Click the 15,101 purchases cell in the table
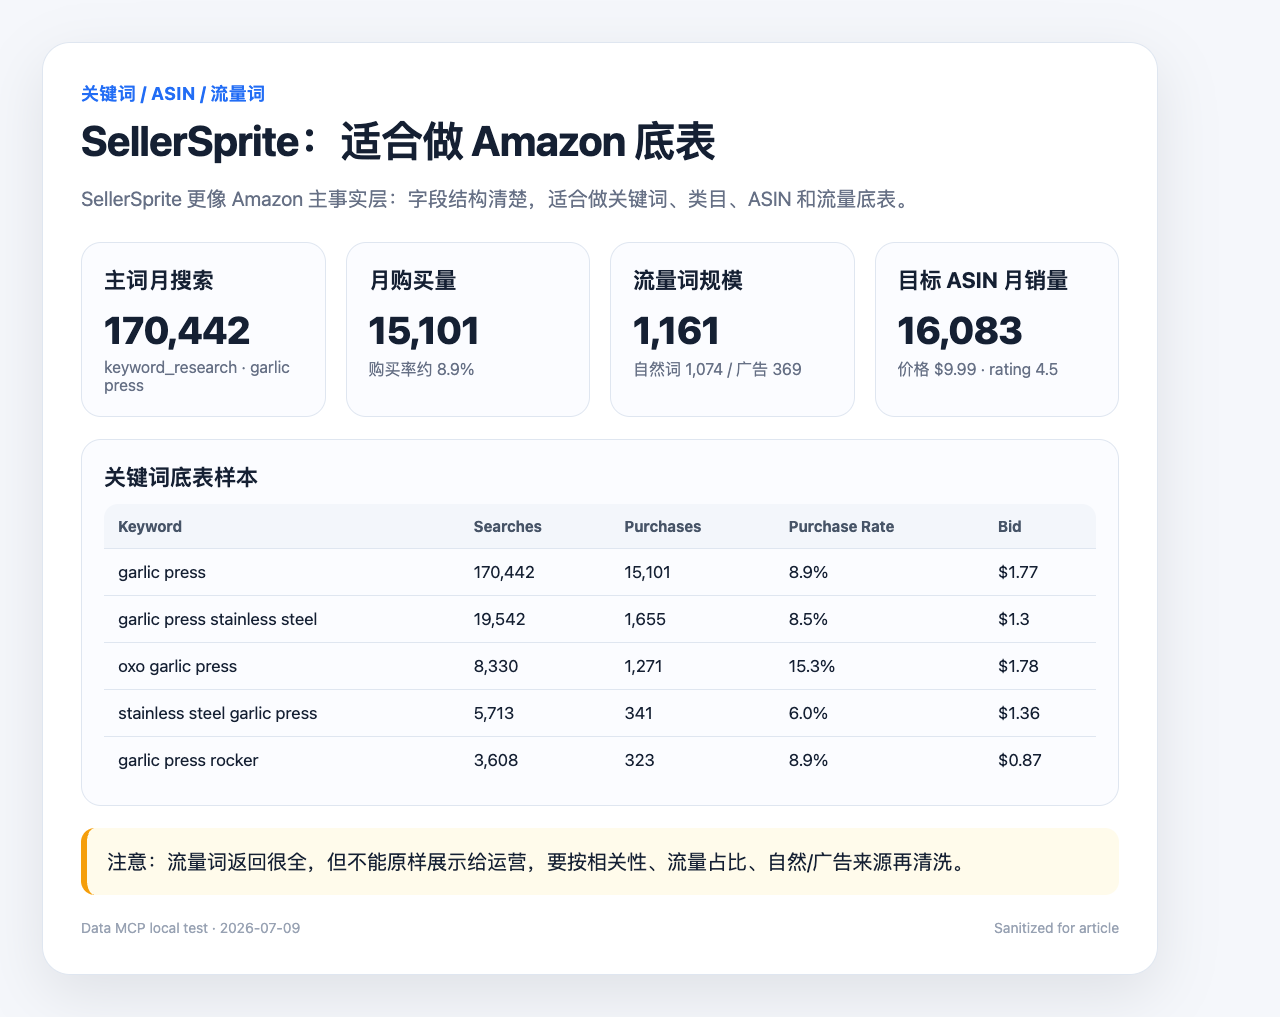The image size is (1280, 1017). (647, 573)
